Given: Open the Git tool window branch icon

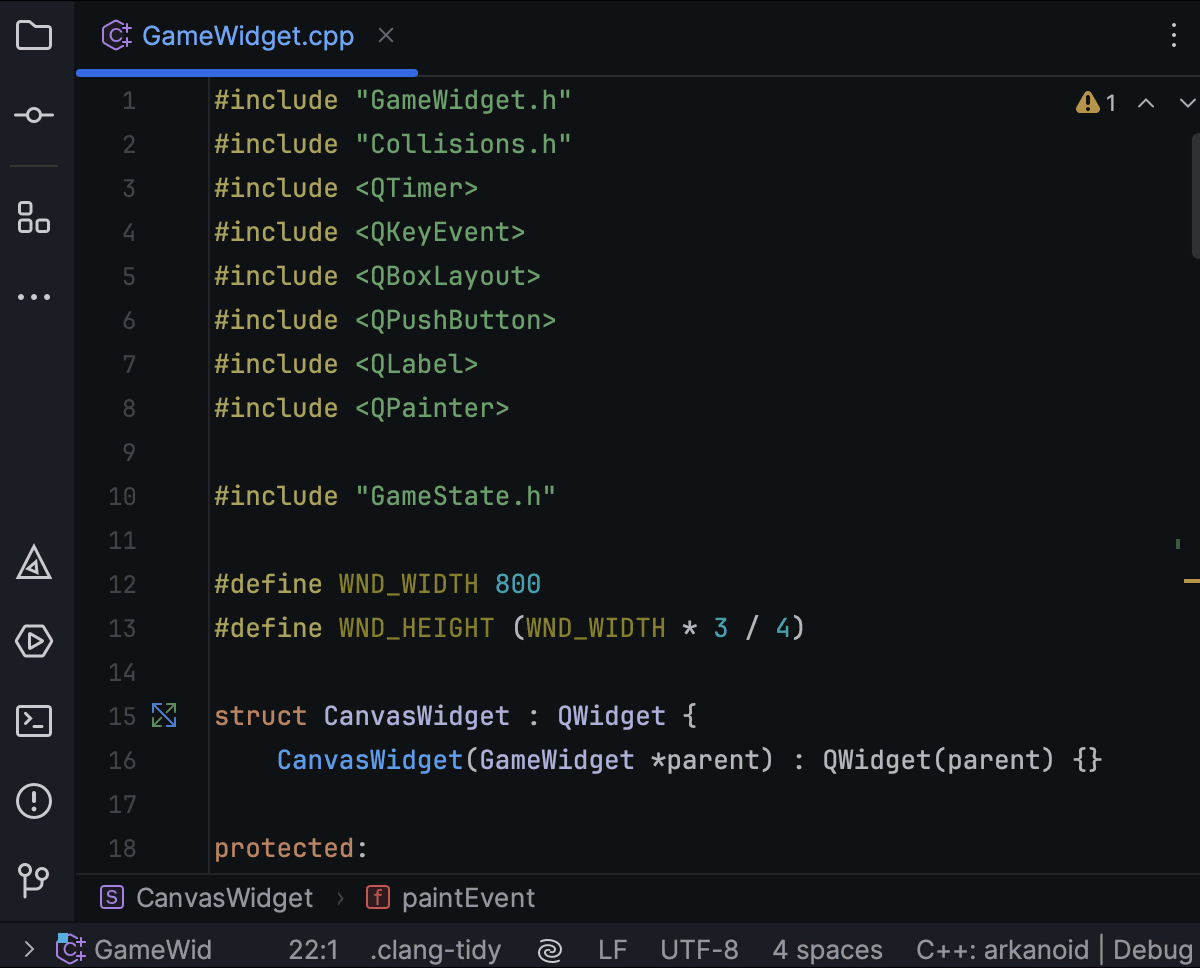Looking at the screenshot, I should tap(34, 879).
